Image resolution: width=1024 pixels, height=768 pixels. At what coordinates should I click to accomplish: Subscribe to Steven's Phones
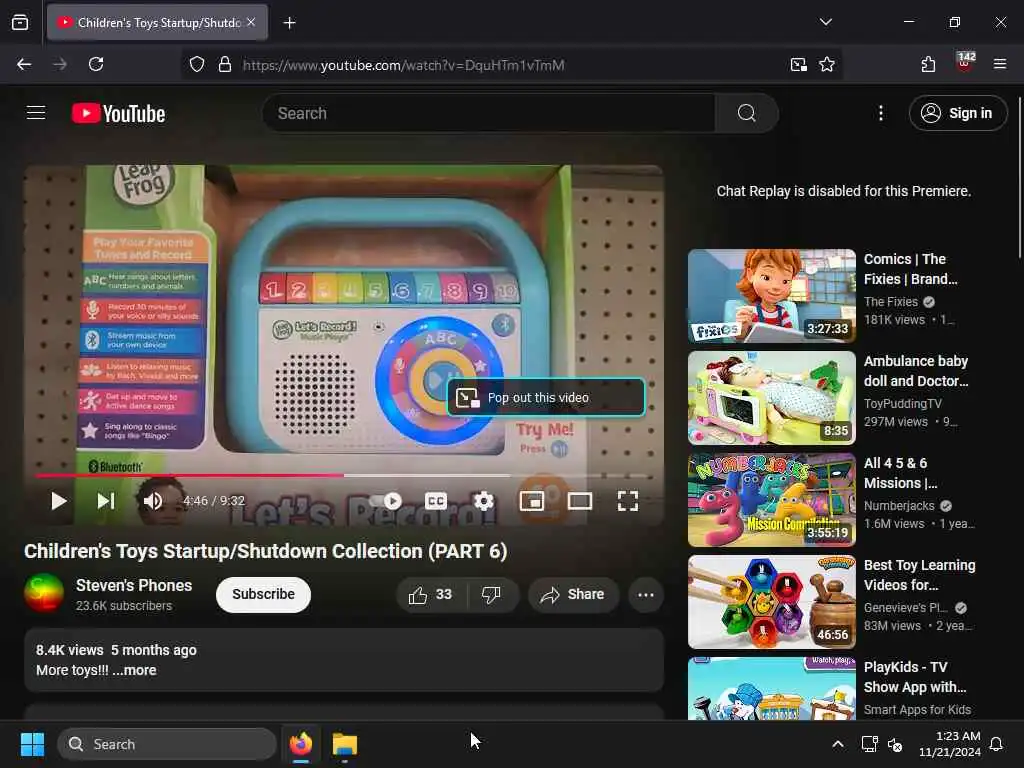[263, 594]
